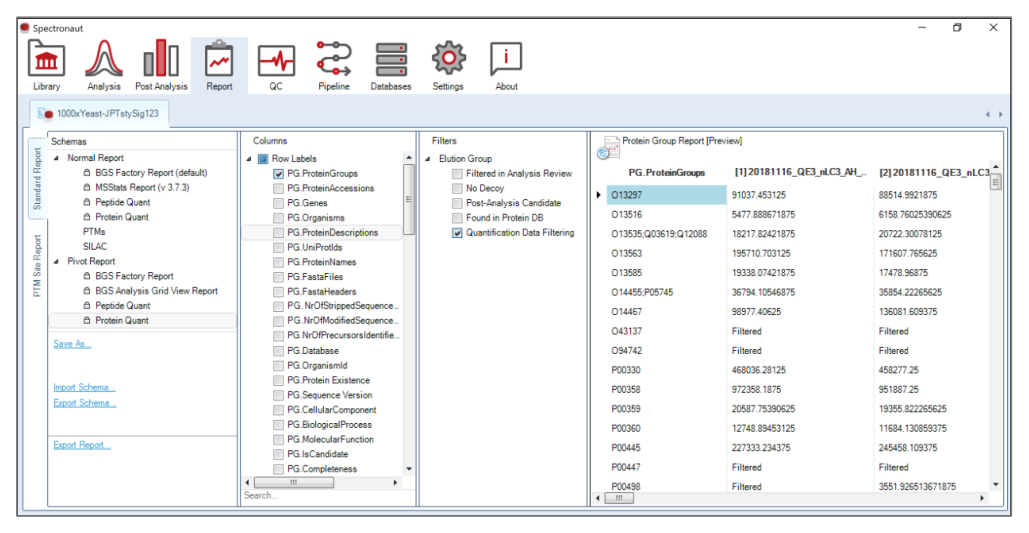The image size is (1029, 533).
Task: Click the columns Search... field
Action: tap(329, 496)
